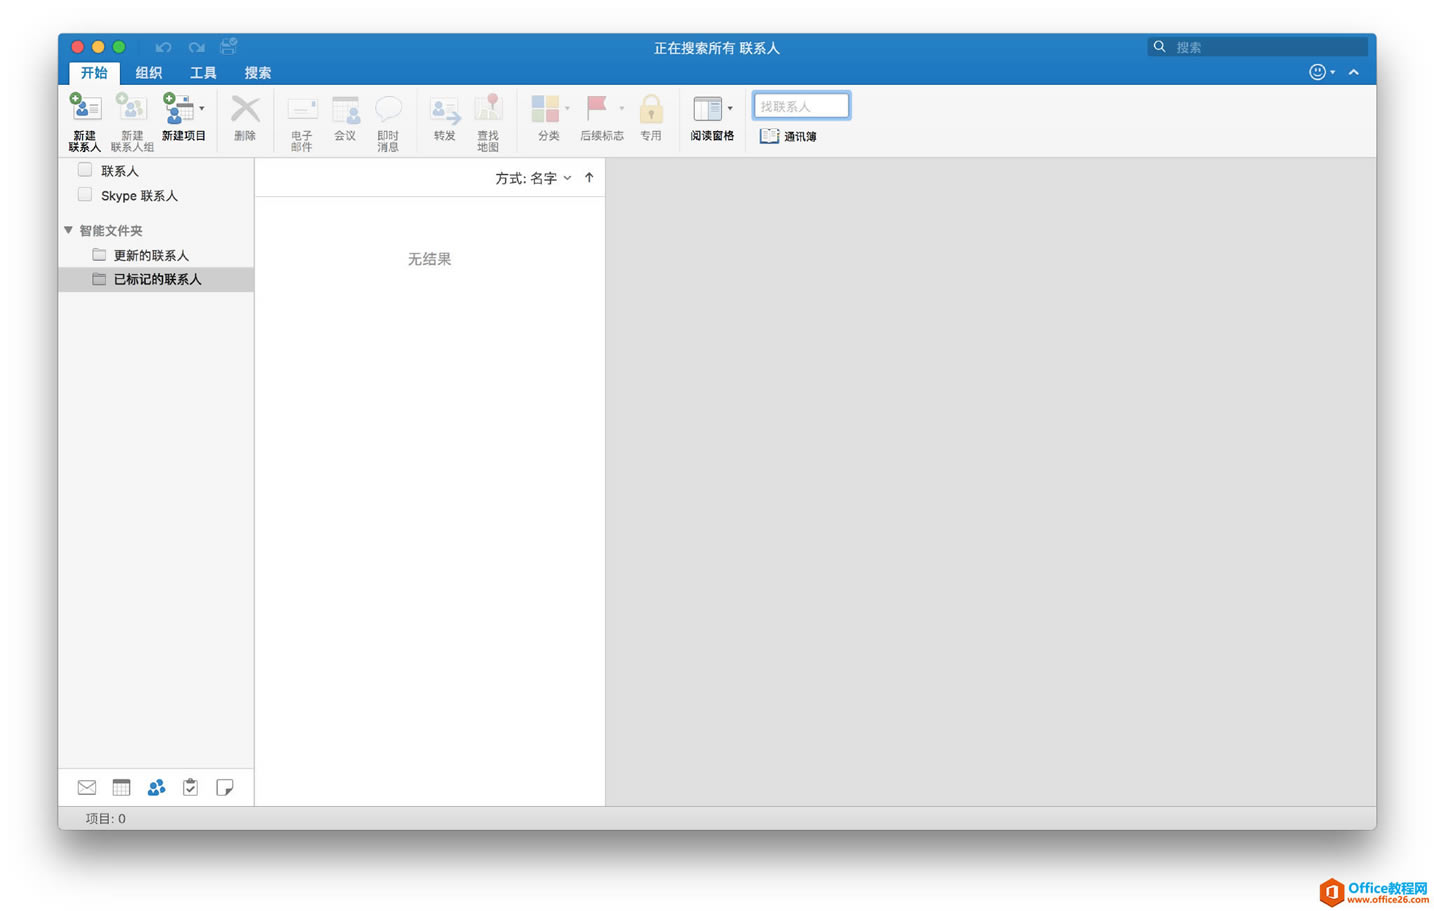Open Calendar view from bottom navigation

tap(121, 788)
